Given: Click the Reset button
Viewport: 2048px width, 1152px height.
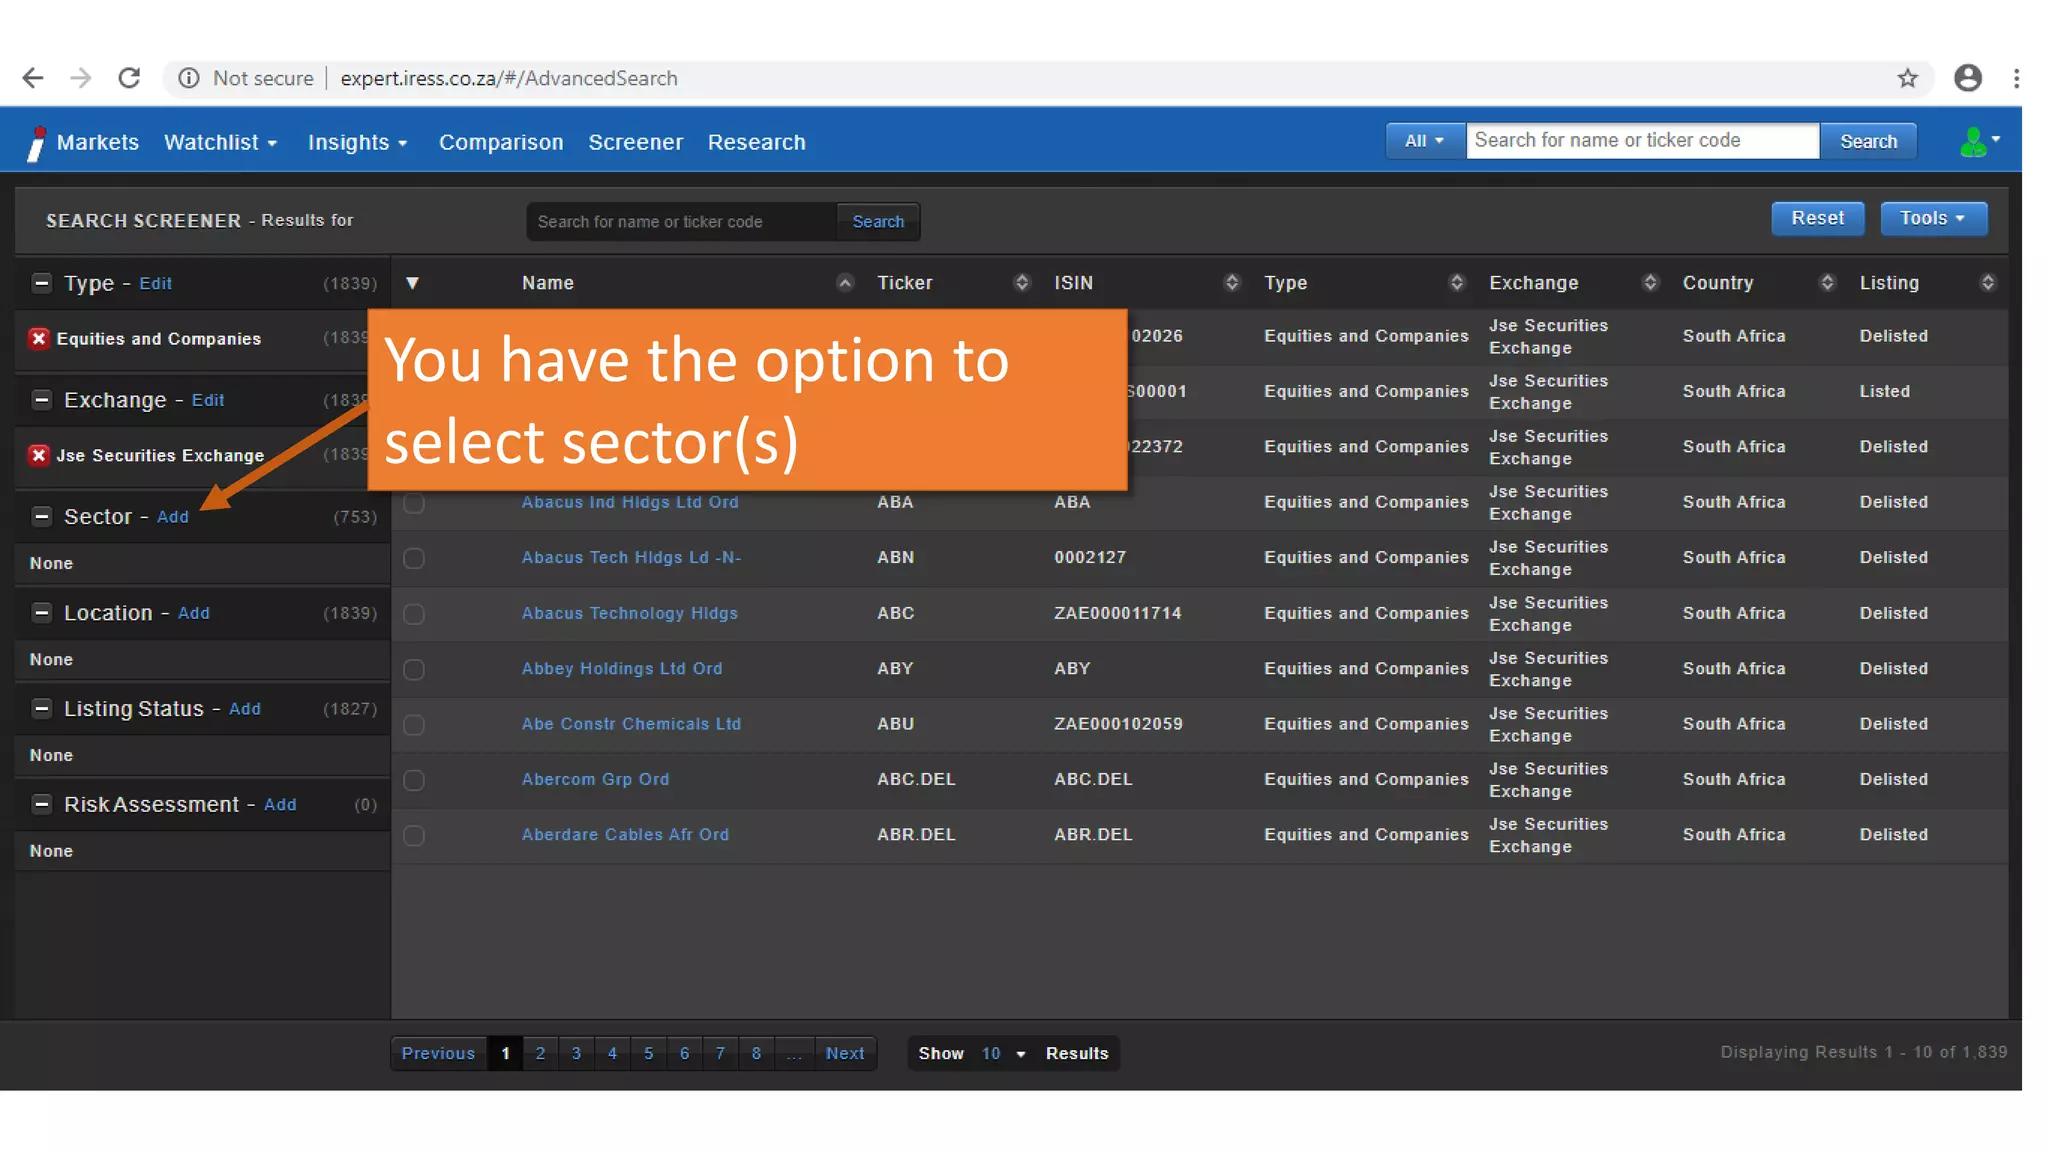Looking at the screenshot, I should point(1816,218).
